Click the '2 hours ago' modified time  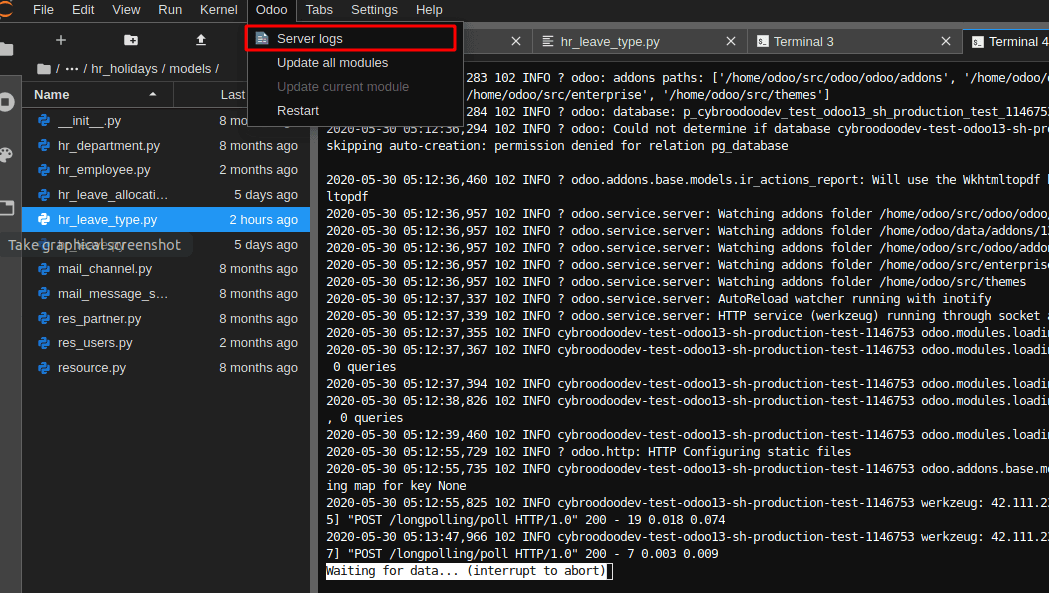pyautogui.click(x=264, y=220)
